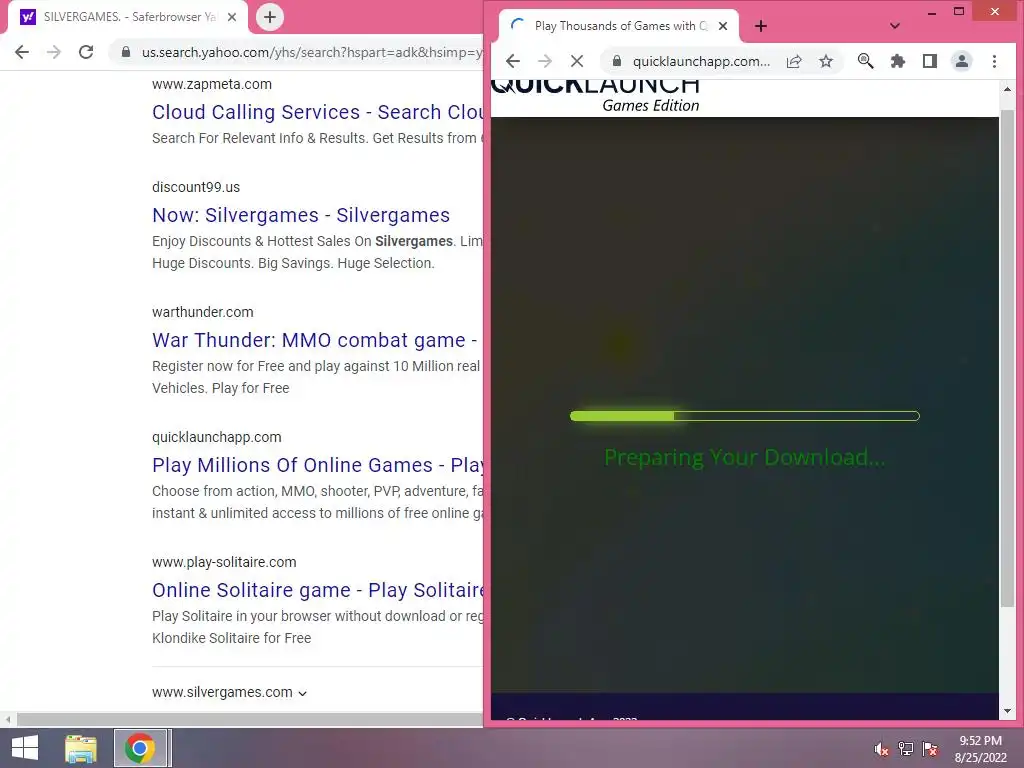Close the Play Thousands of Games tab

pos(723,26)
